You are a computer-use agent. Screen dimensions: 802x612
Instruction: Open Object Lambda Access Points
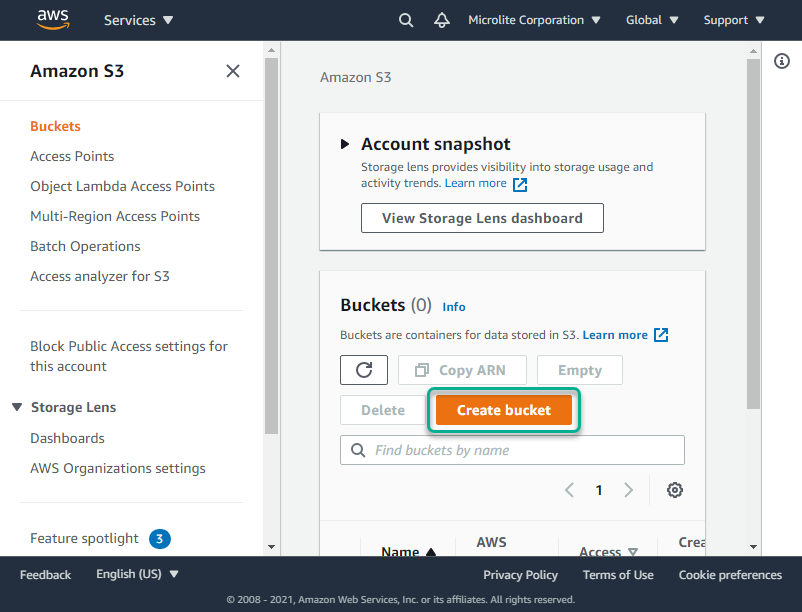(x=122, y=187)
